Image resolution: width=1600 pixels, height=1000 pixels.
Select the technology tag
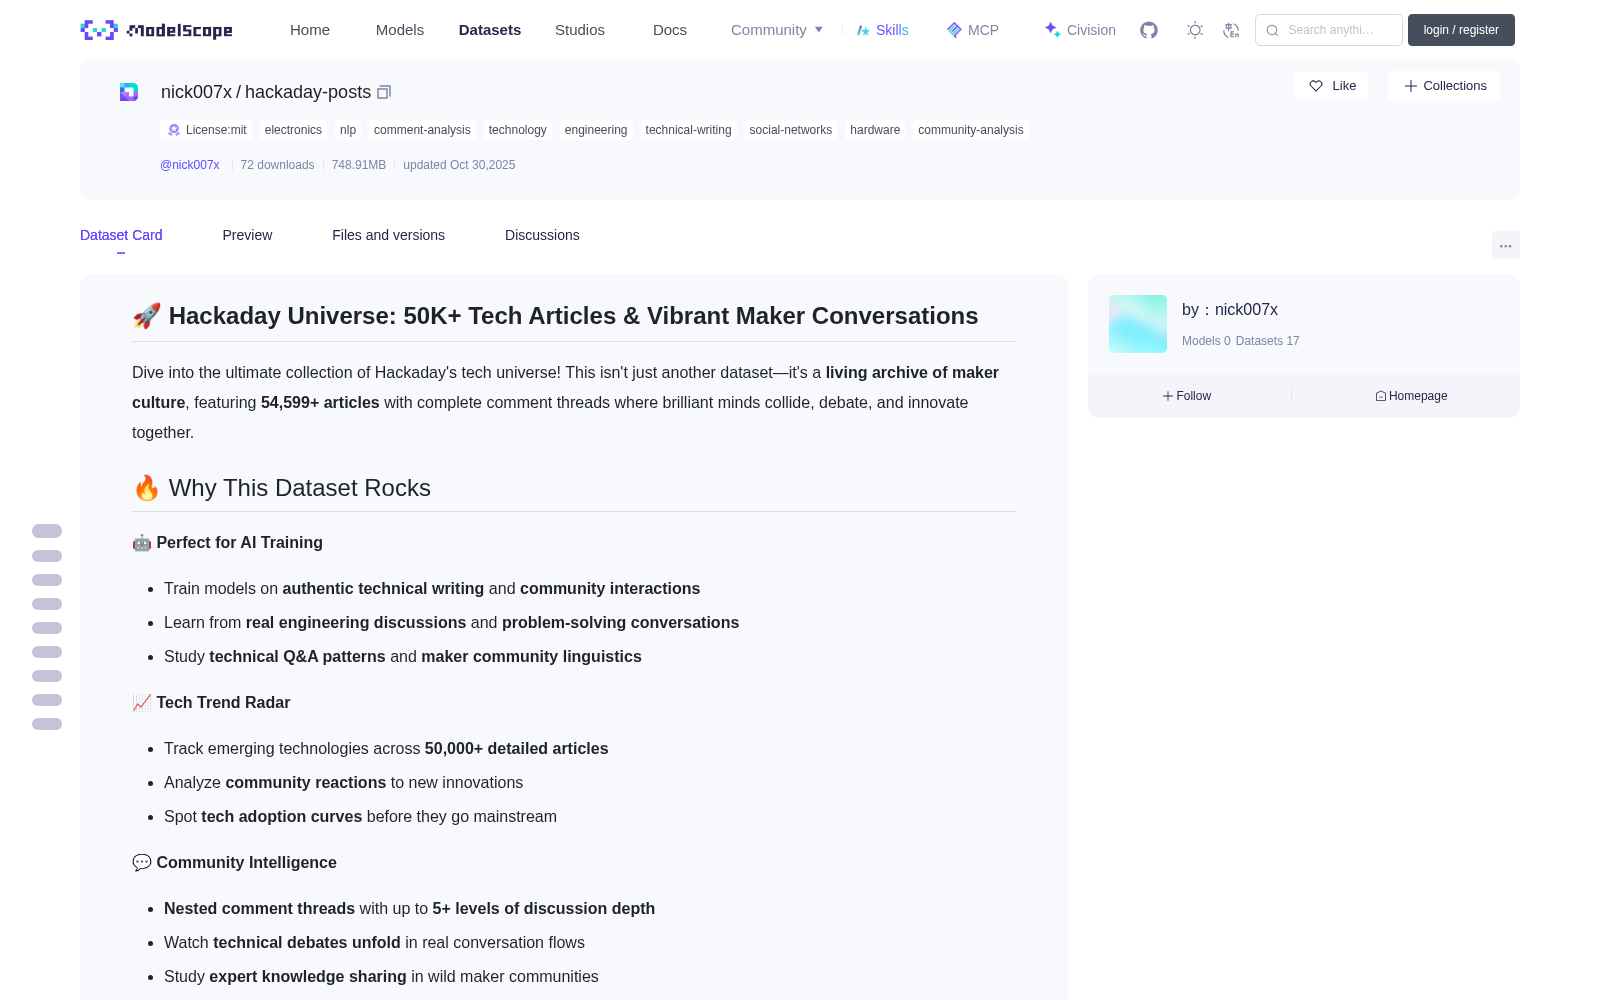click(x=518, y=130)
